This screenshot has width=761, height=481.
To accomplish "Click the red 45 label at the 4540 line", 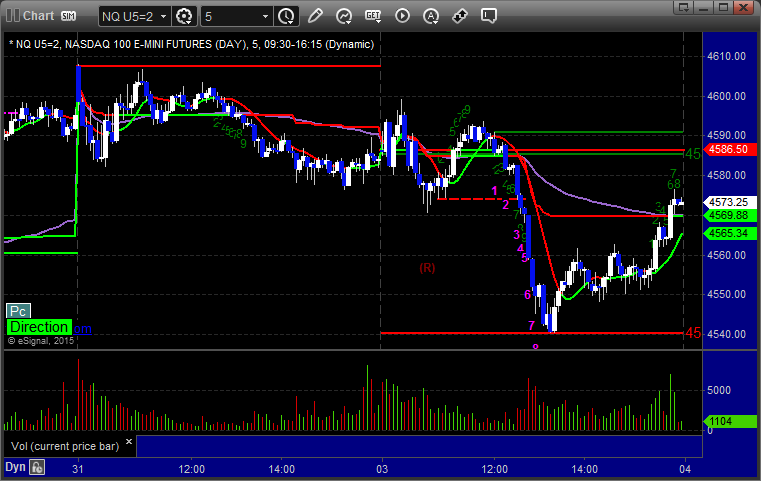I will 693,333.
